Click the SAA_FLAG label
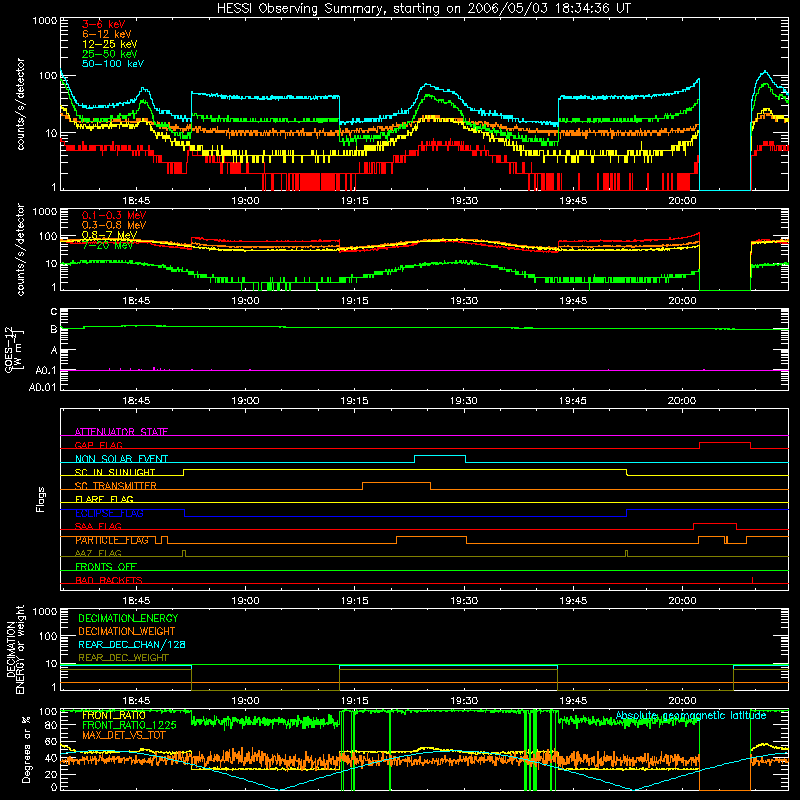Screen dimensions: 800x800 coord(98,526)
